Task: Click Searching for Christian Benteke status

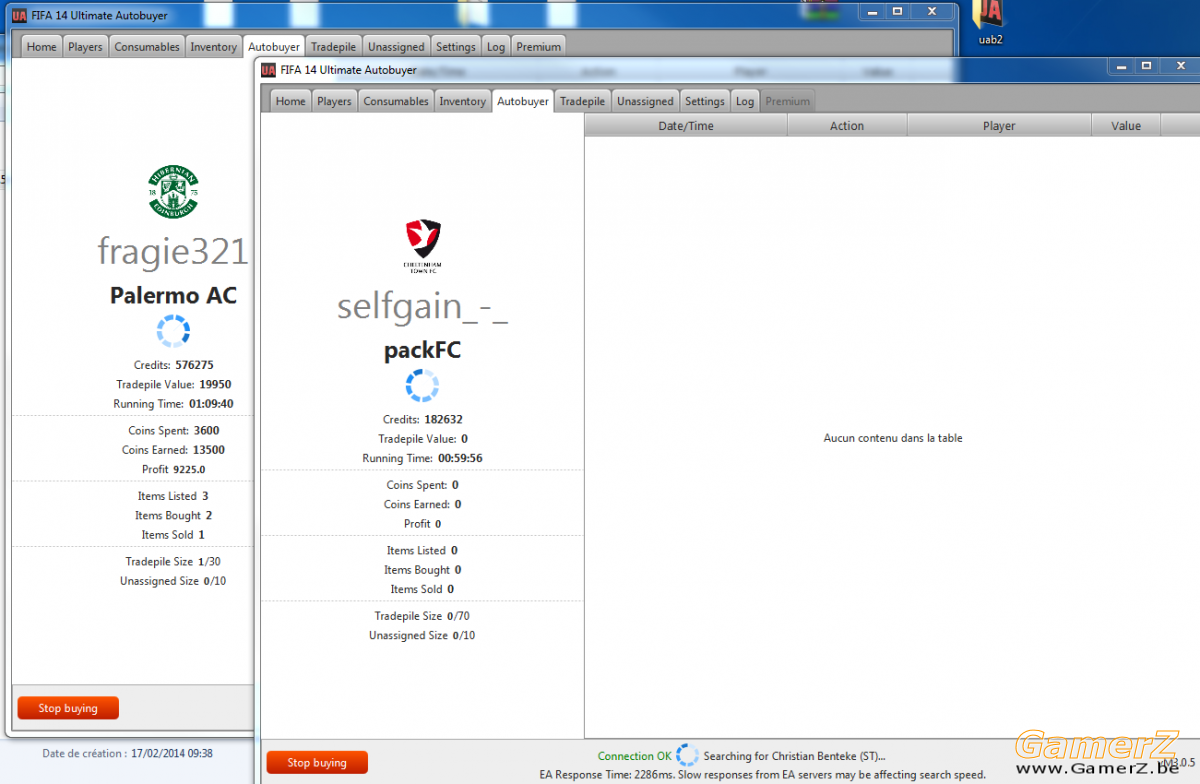Action: (794, 756)
